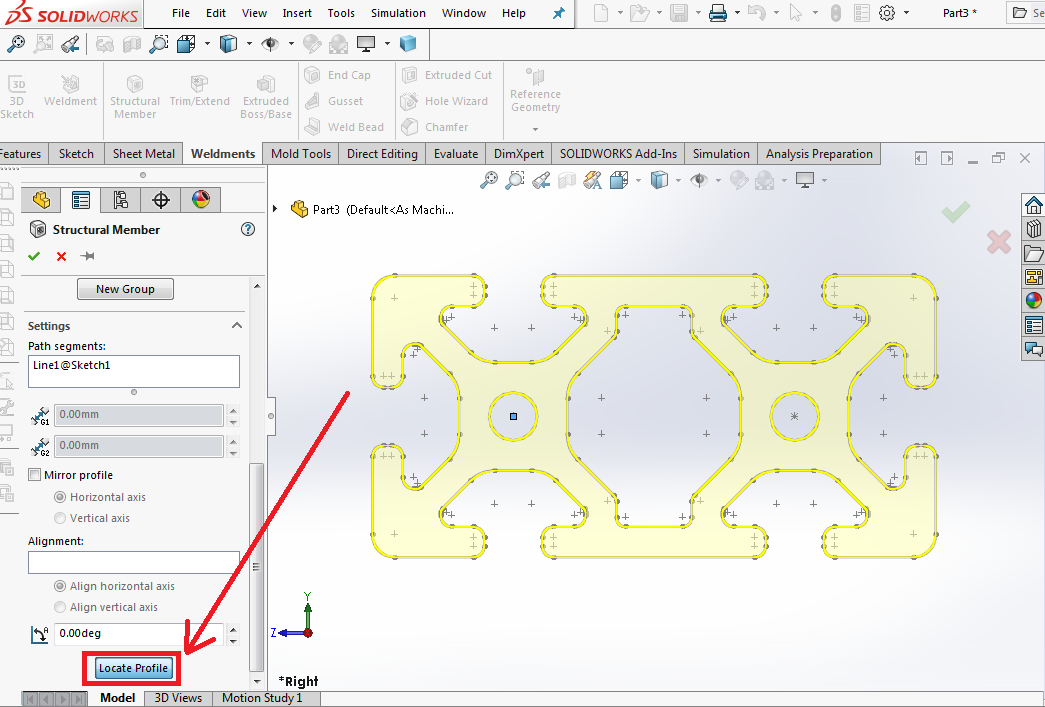
Task: Open the DisplayManager color ball tab
Action: click(201, 200)
